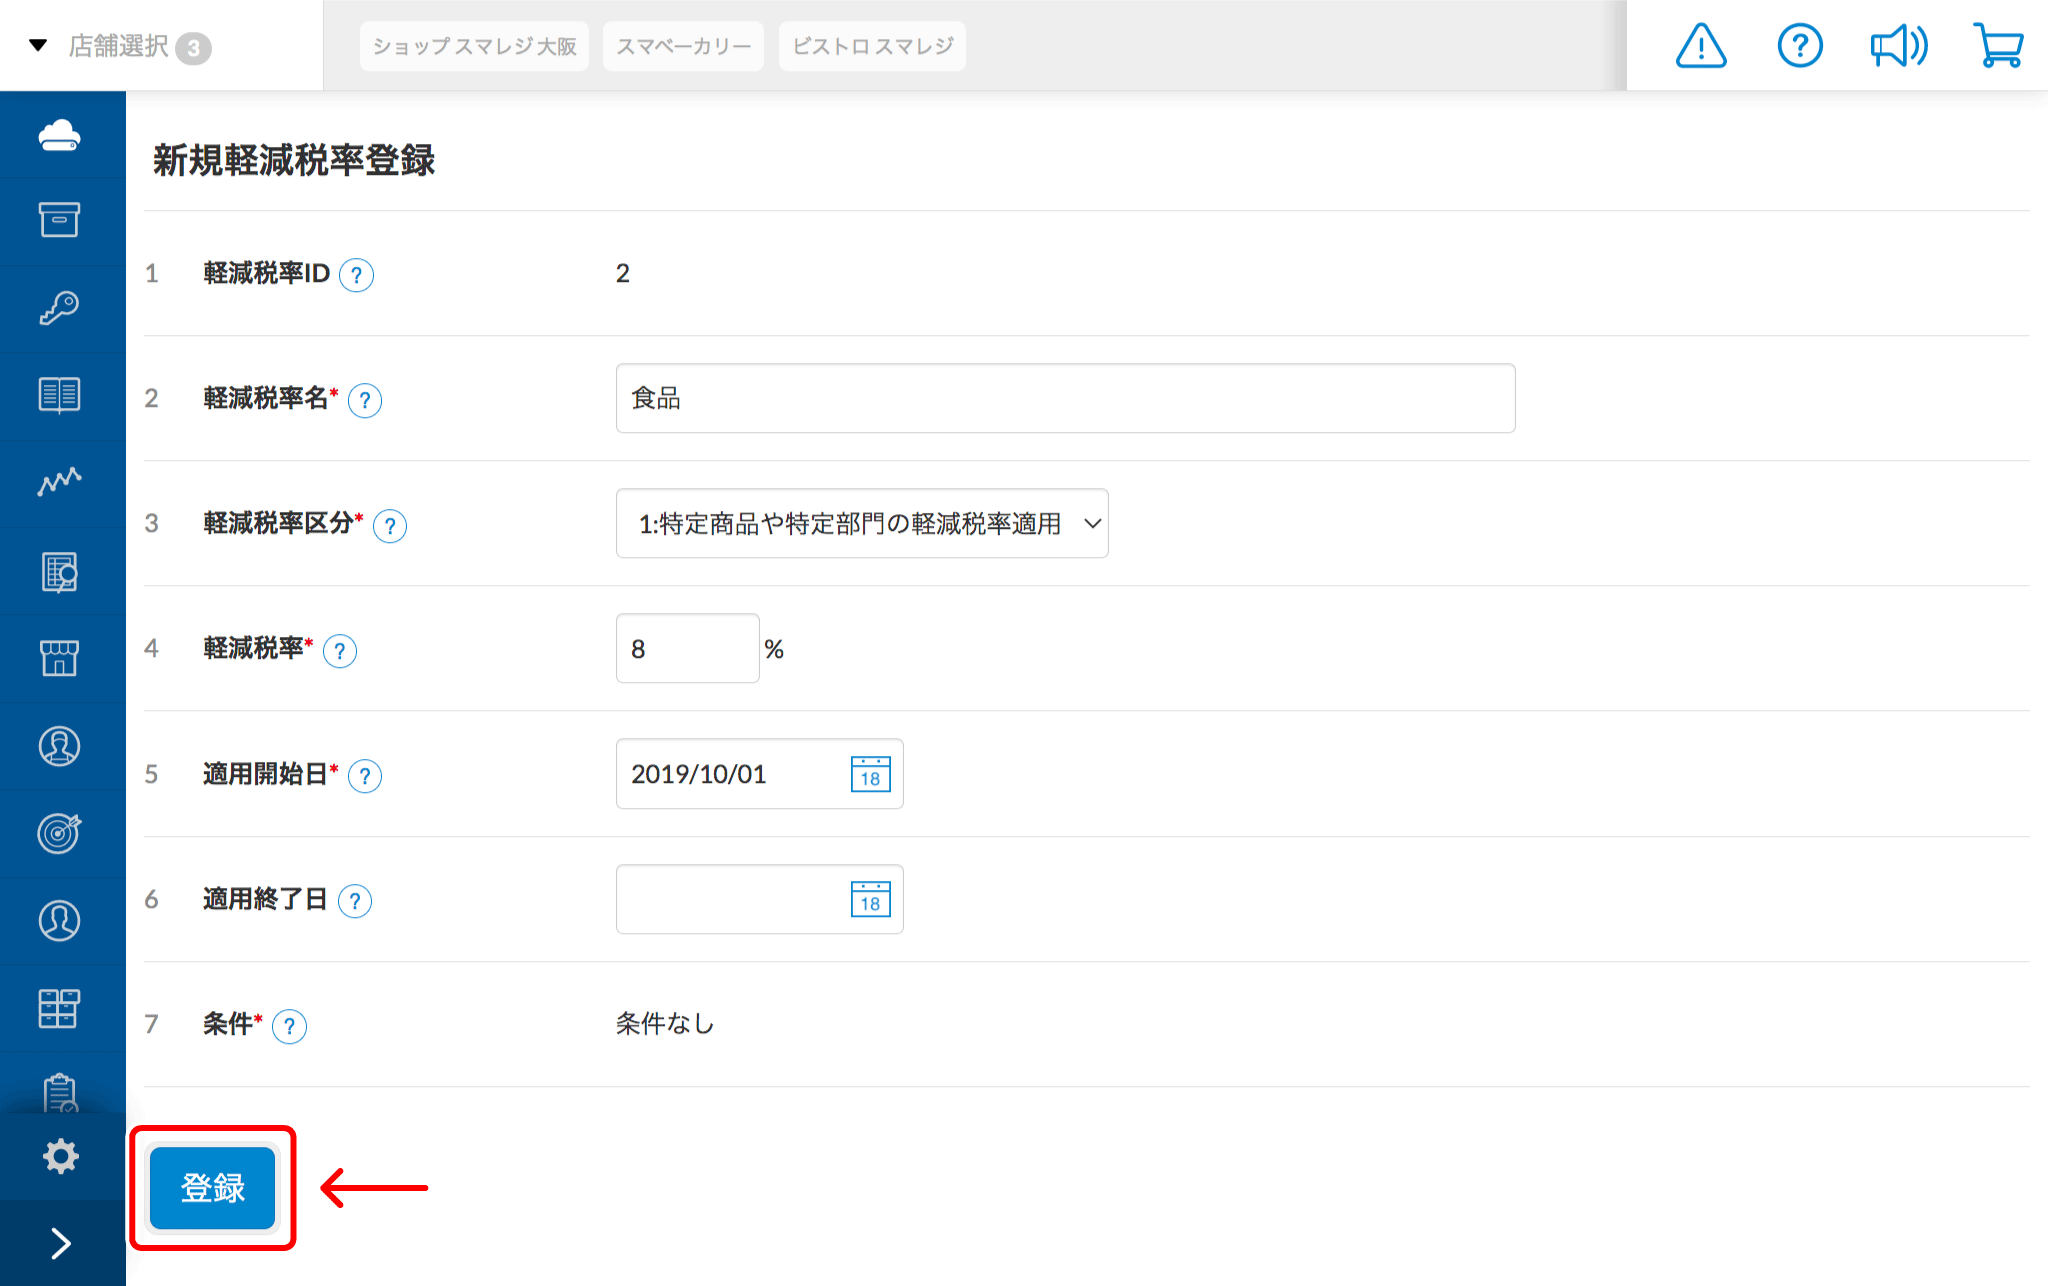This screenshot has width=2048, height=1286.
Task: Expand the sidebar with the chevron arrow
Action: coord(61,1243)
